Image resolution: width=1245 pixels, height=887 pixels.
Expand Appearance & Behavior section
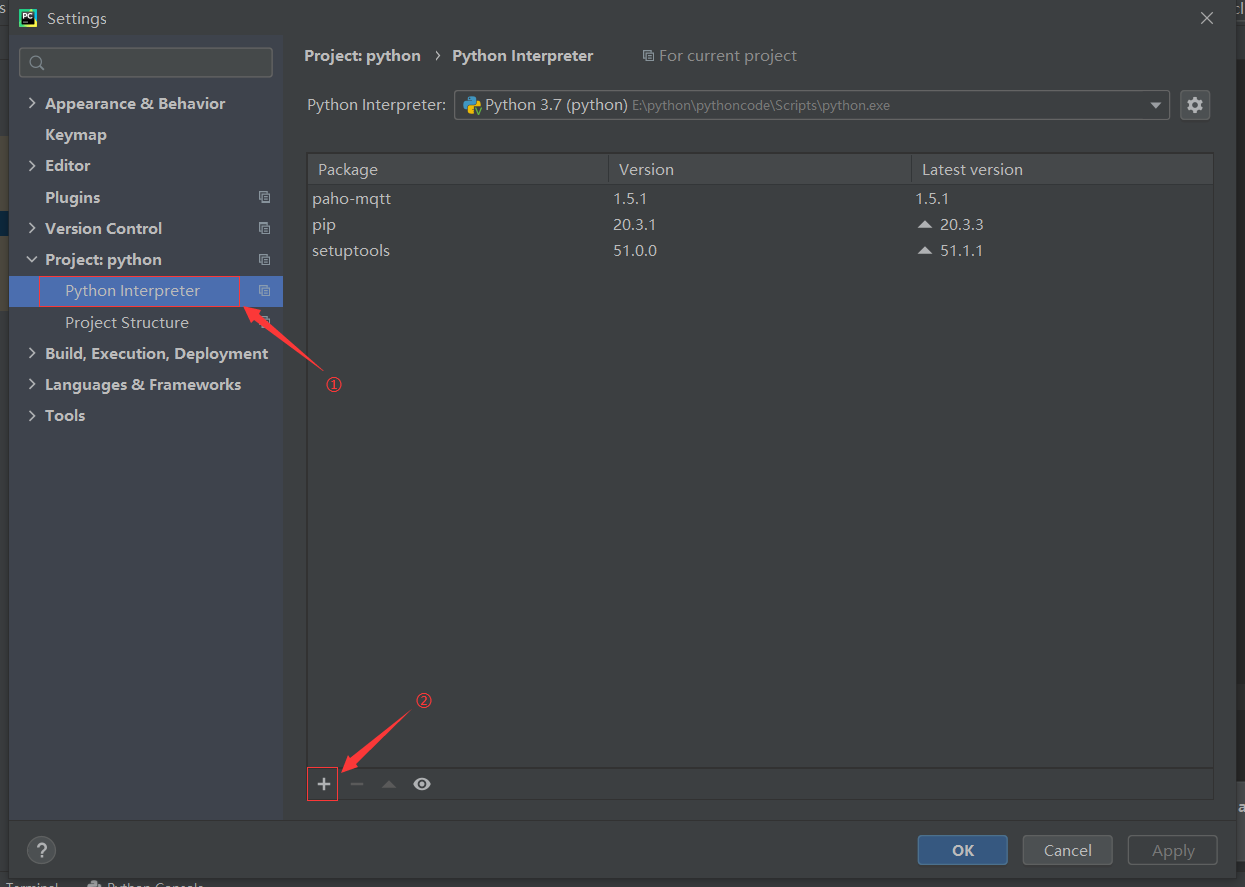pyautogui.click(x=32, y=103)
